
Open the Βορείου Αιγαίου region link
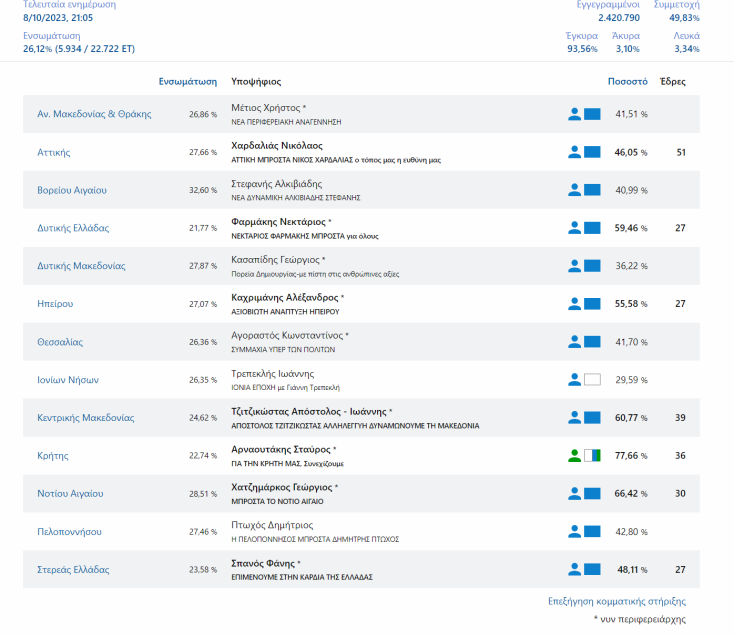71,190
